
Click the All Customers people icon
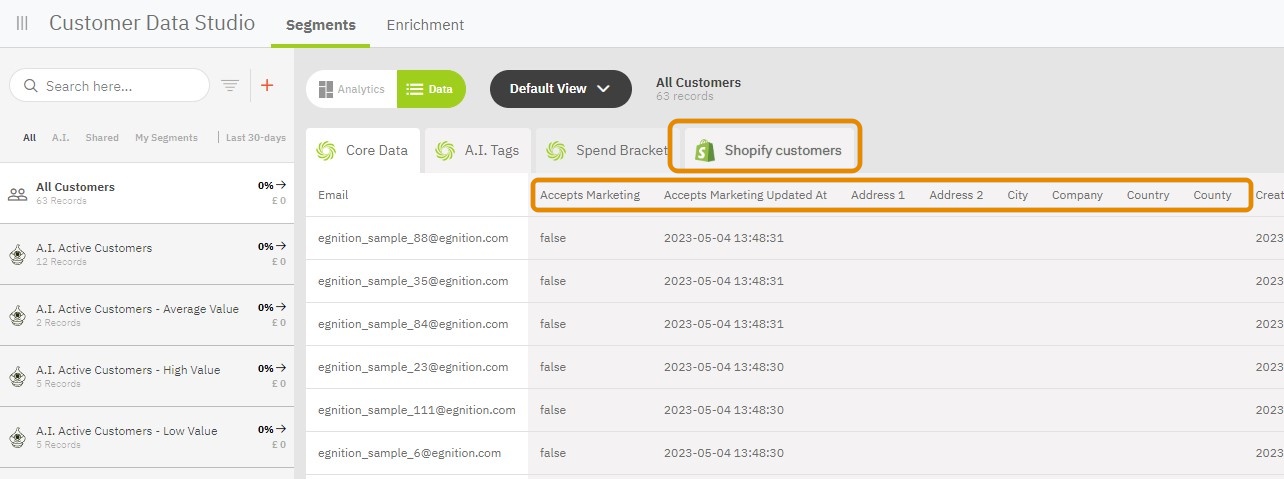[17, 194]
